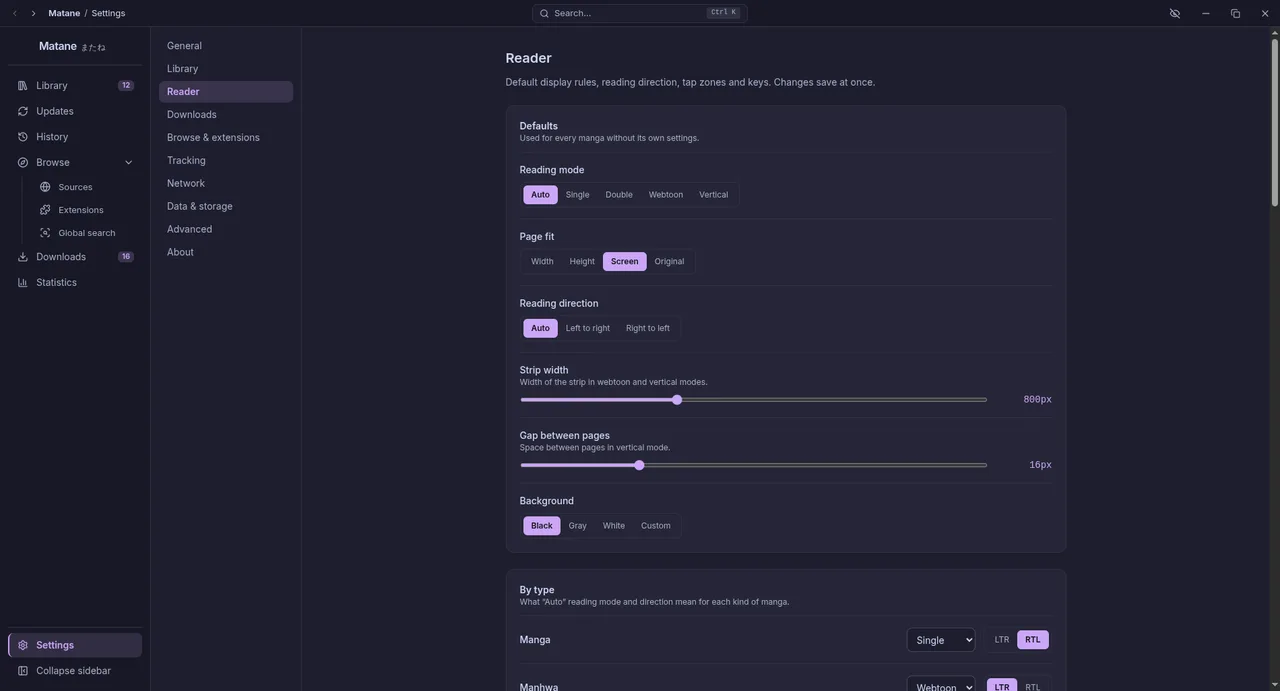The image size is (1280, 691).
Task: Choose Right to left reading direction
Action: point(648,328)
